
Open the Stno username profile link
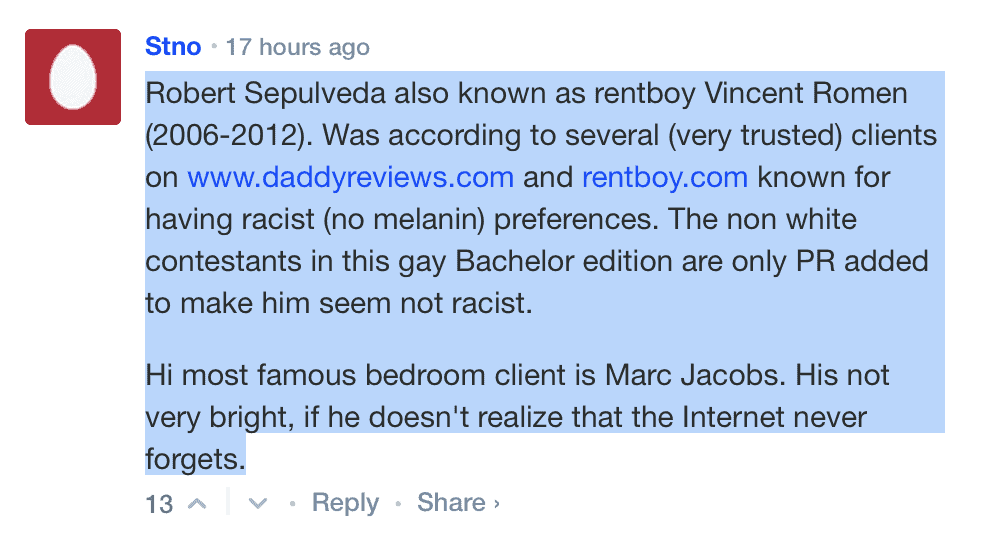(173, 46)
